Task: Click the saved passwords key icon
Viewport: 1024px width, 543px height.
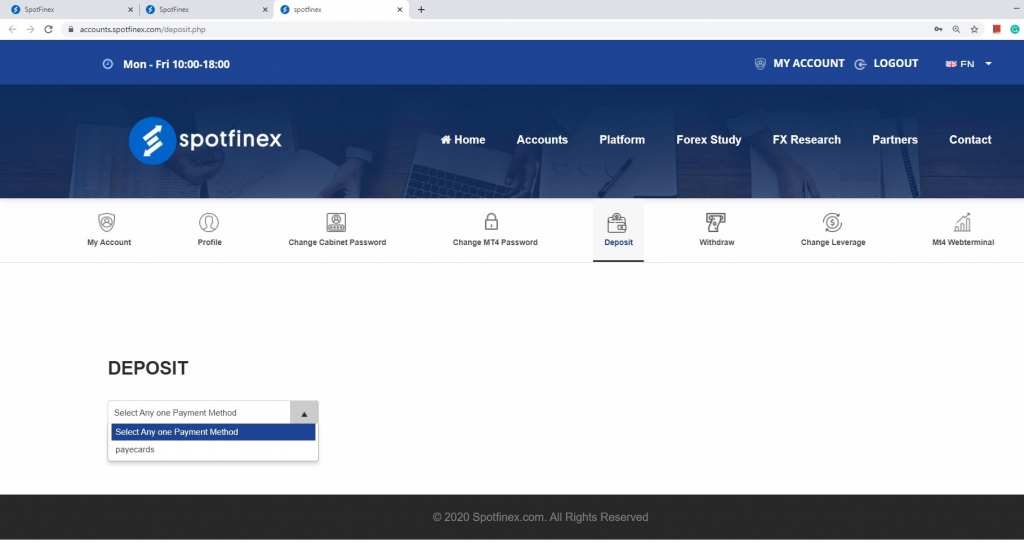Action: pyautogui.click(x=938, y=29)
